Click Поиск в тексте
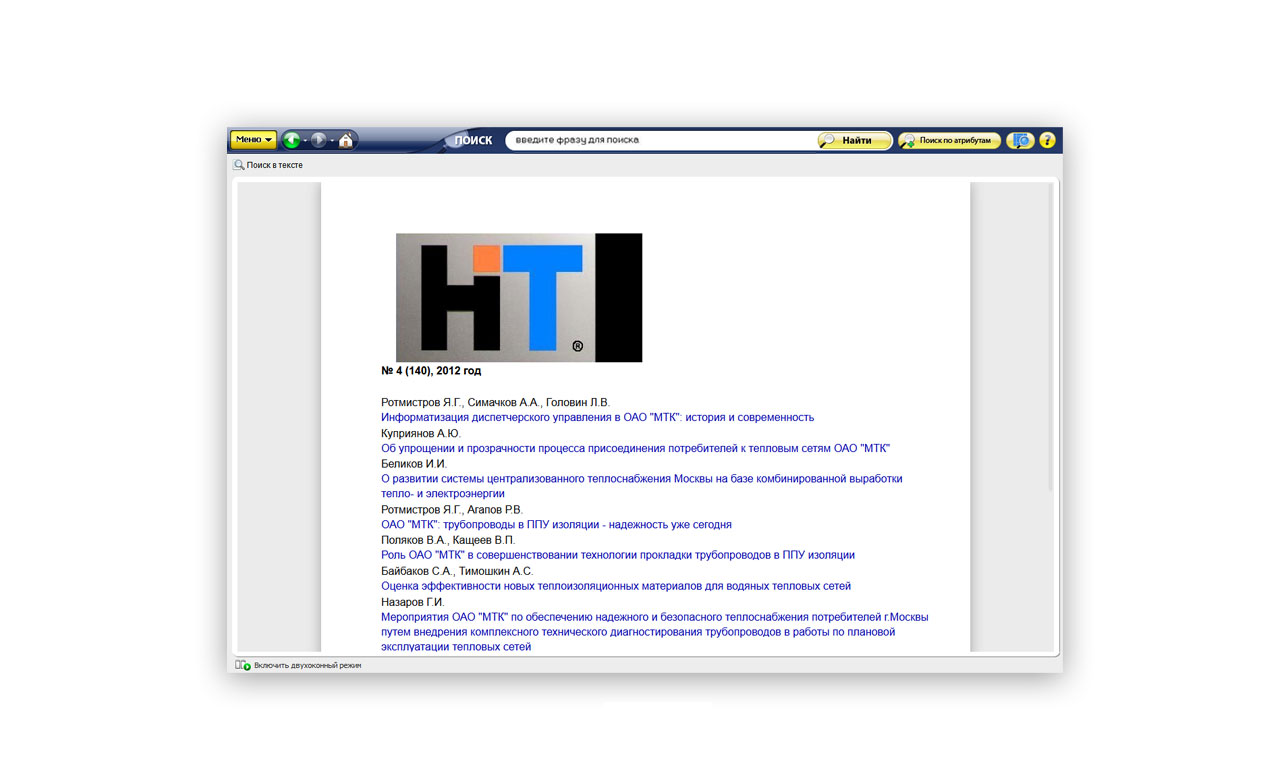 tap(275, 165)
